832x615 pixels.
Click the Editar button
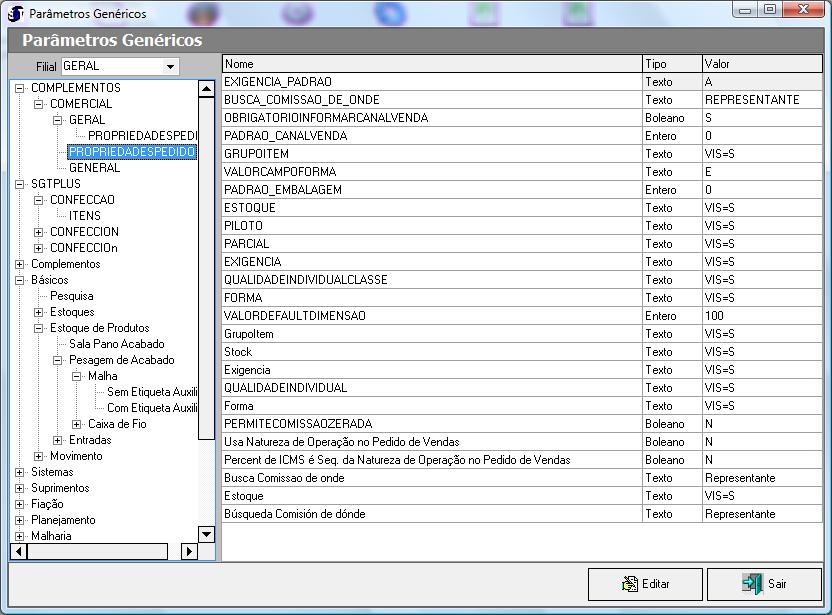(x=645, y=584)
